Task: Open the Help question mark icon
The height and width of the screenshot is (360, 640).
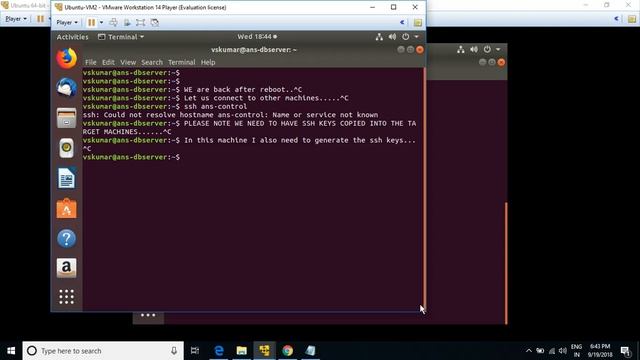Action: coord(67,238)
